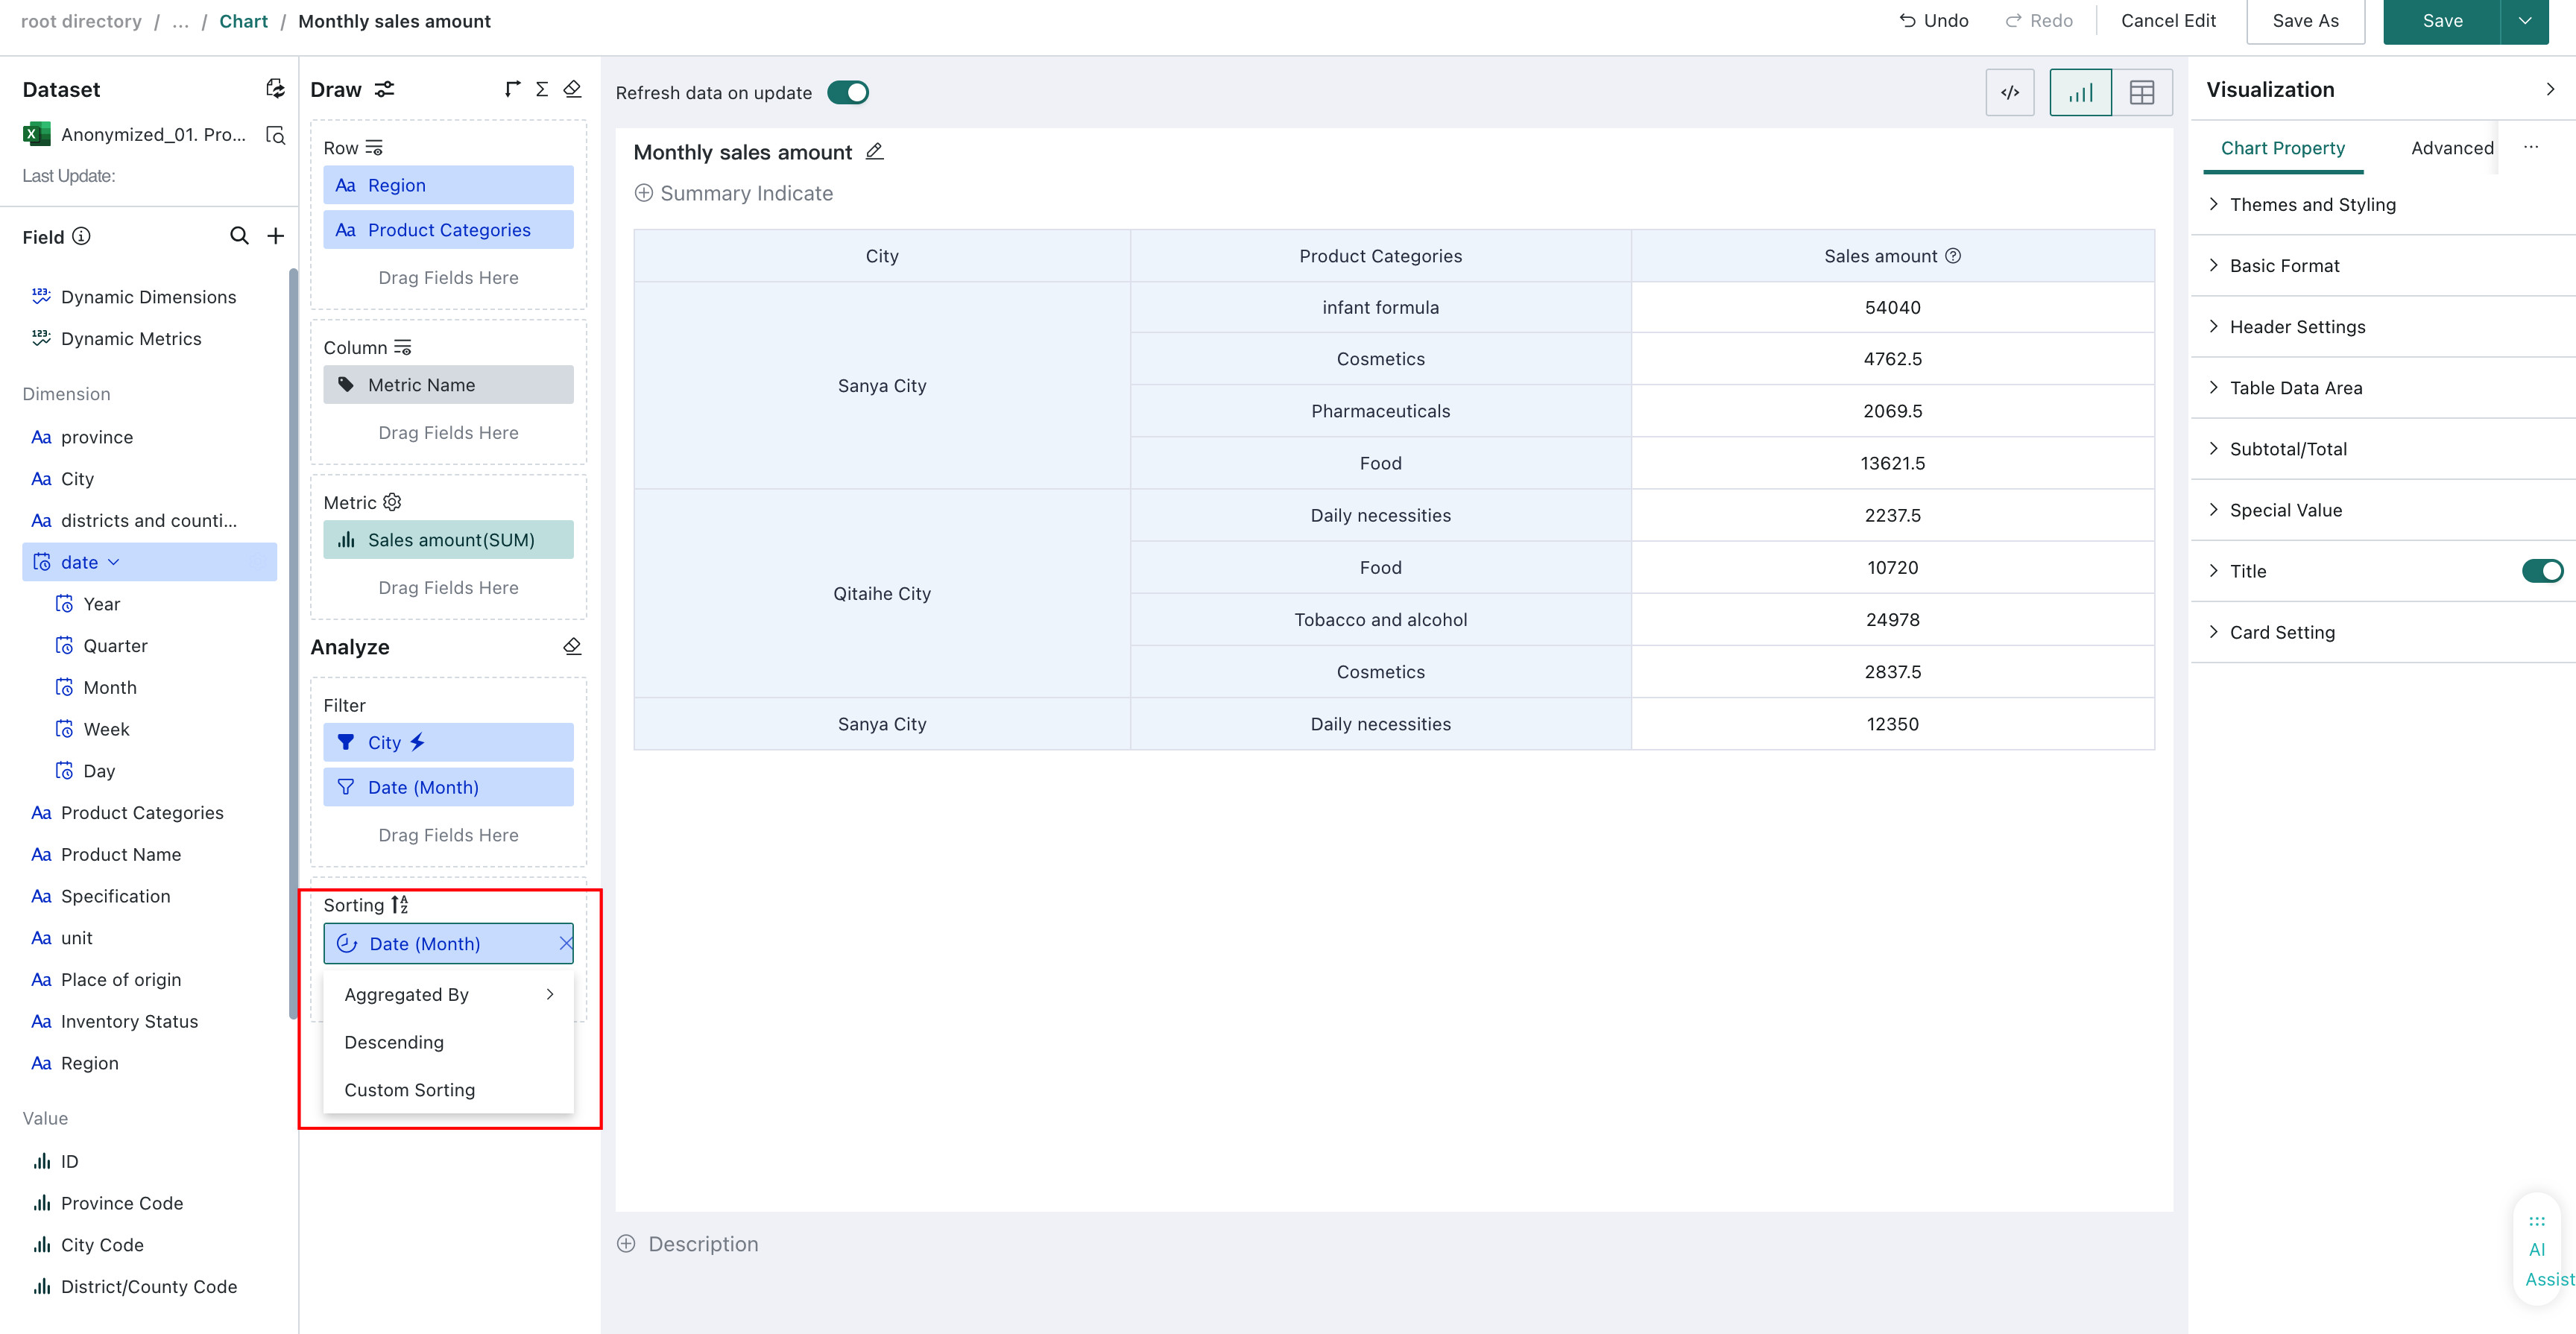
Task: Edit chart title pencil icon
Action: point(874,151)
